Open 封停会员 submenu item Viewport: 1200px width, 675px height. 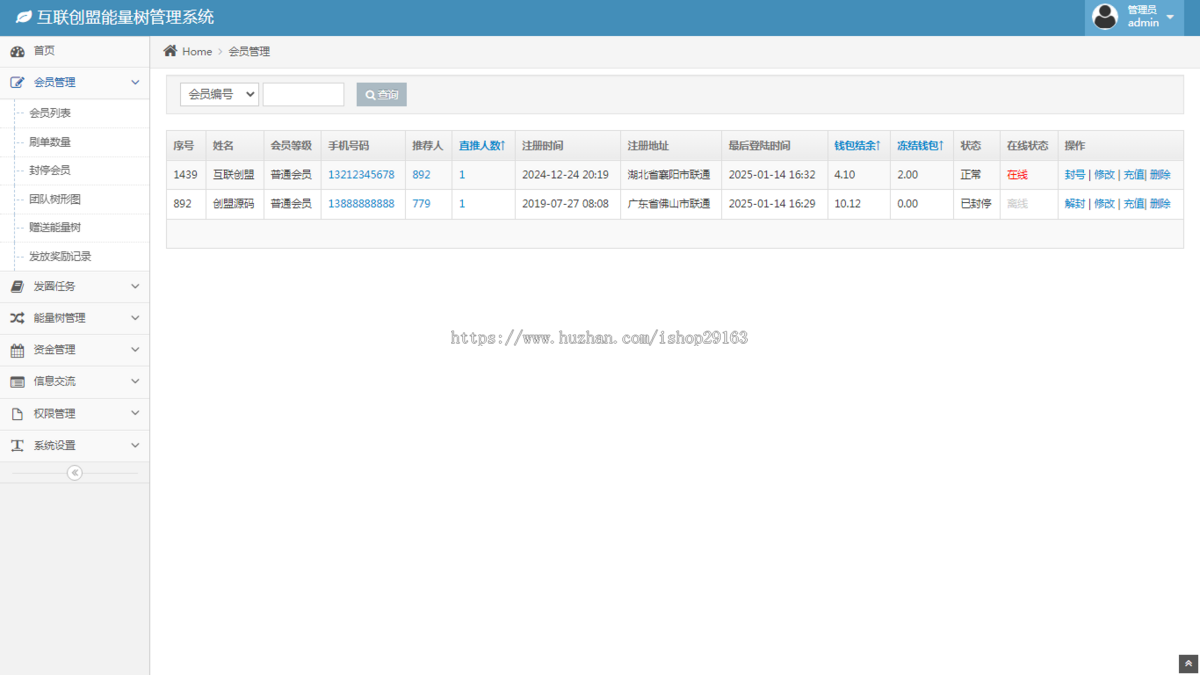[50, 171]
